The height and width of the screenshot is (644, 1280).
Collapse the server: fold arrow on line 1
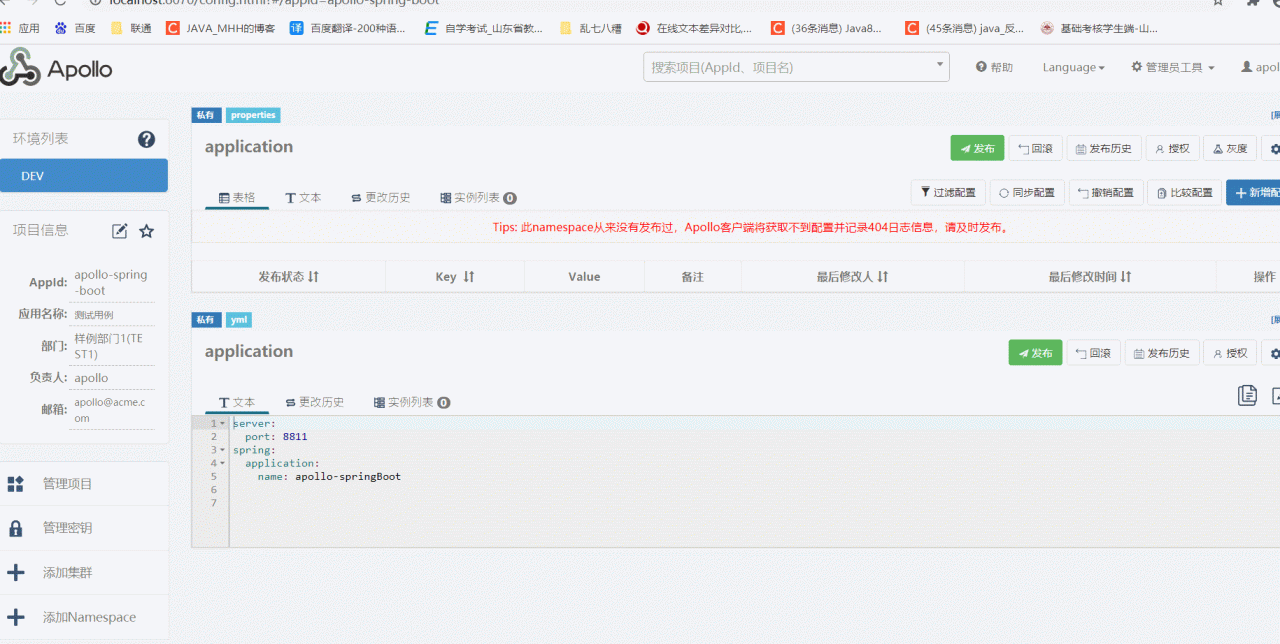click(x=222, y=424)
